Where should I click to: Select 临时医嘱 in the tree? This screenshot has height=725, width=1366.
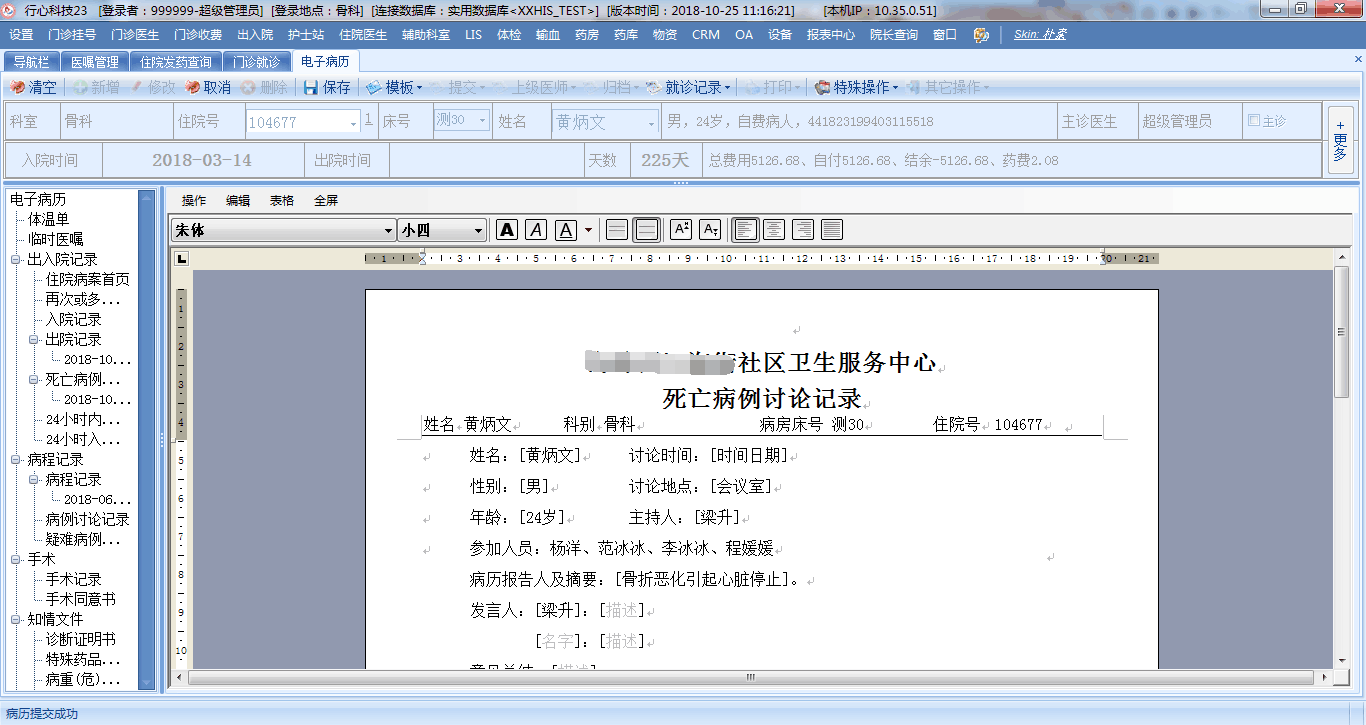click(x=55, y=239)
